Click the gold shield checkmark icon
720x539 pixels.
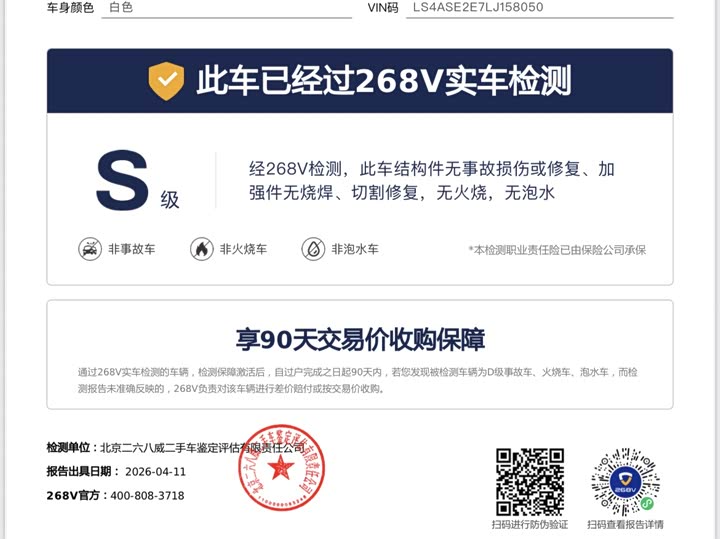coord(166,81)
